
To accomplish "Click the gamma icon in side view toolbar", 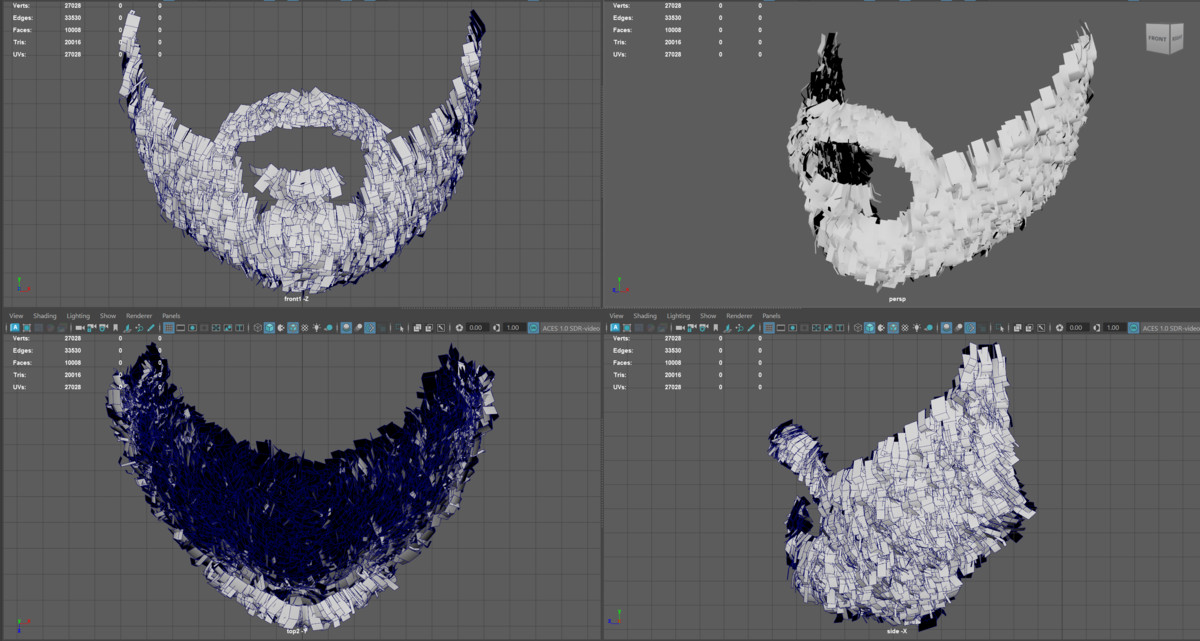I will [x=1098, y=328].
